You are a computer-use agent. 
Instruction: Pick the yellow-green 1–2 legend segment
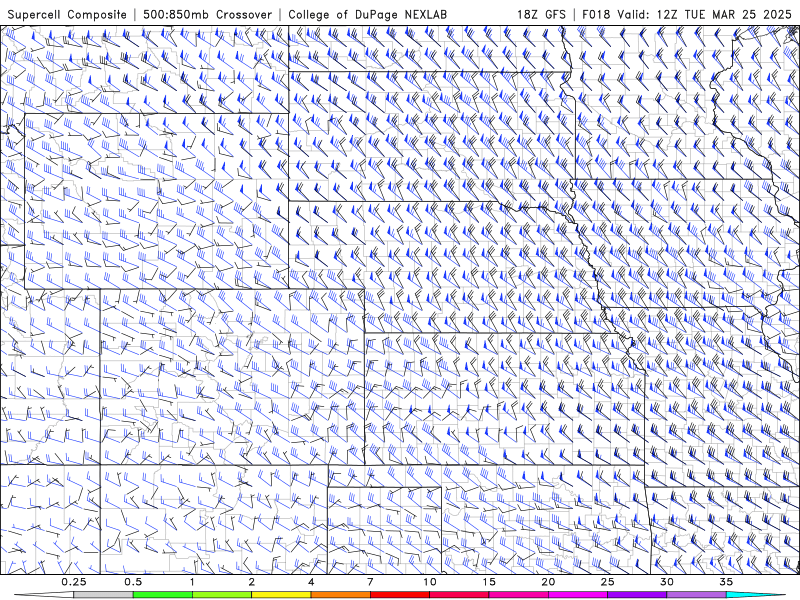pos(222,595)
